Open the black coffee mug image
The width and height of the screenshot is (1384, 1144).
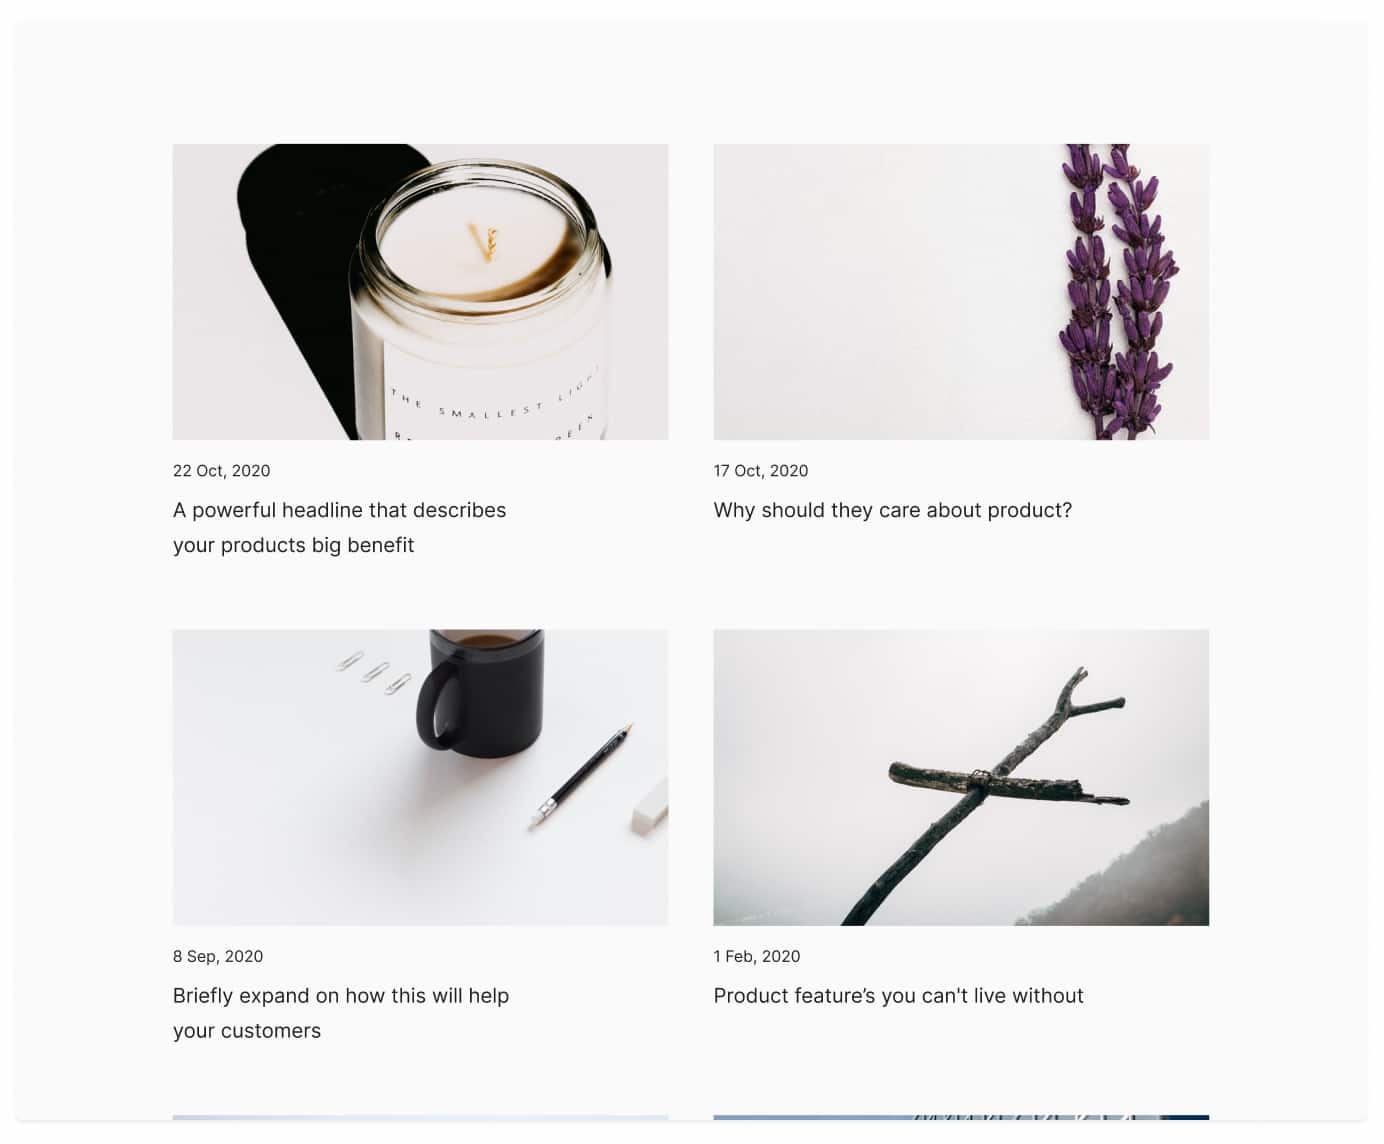pos(420,777)
